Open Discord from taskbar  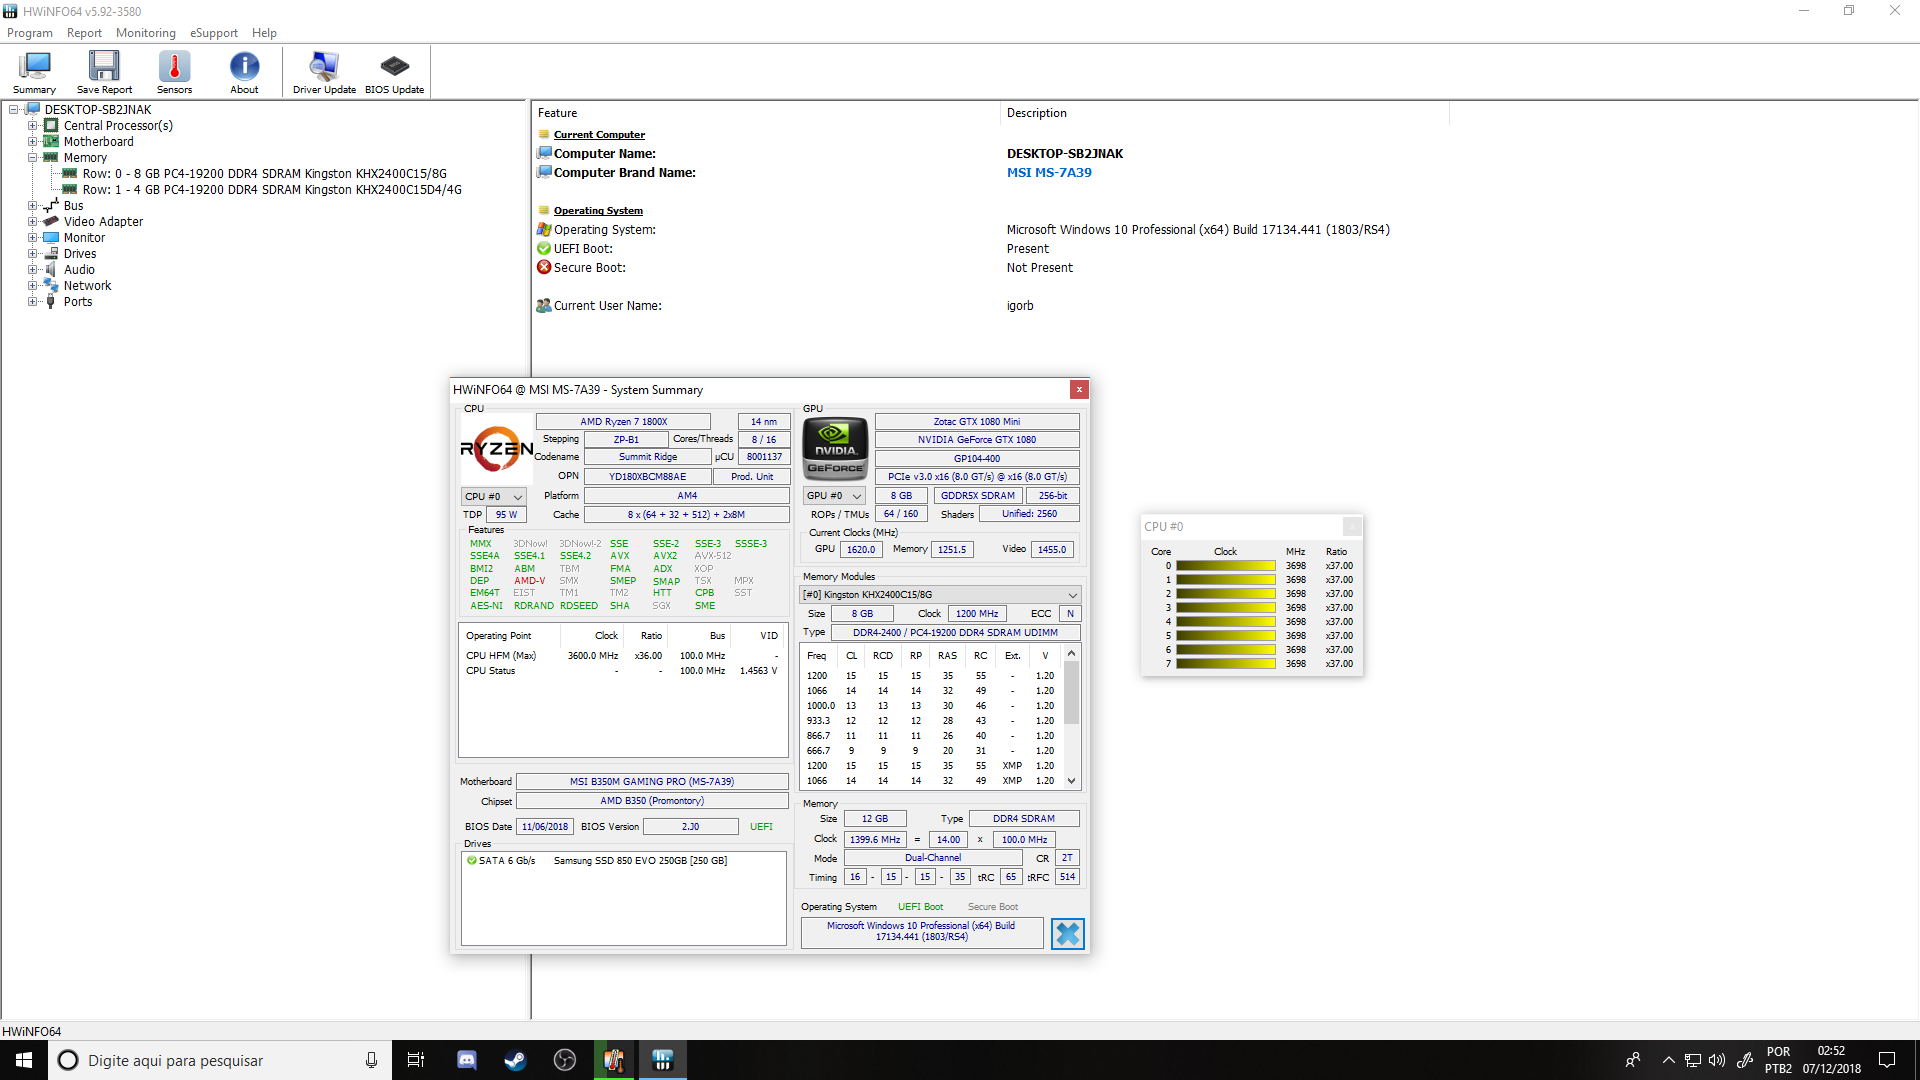pyautogui.click(x=467, y=1060)
